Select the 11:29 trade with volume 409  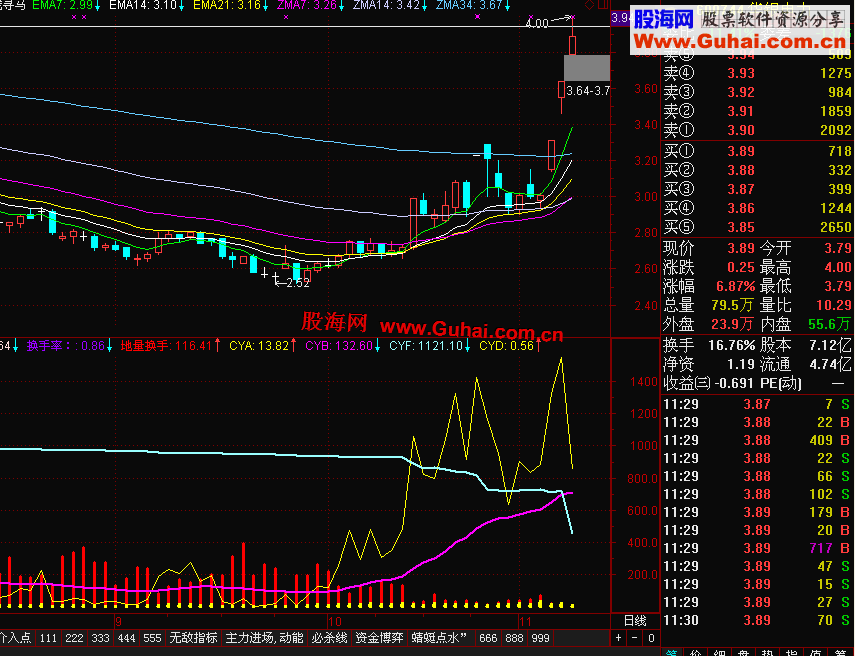757,440
